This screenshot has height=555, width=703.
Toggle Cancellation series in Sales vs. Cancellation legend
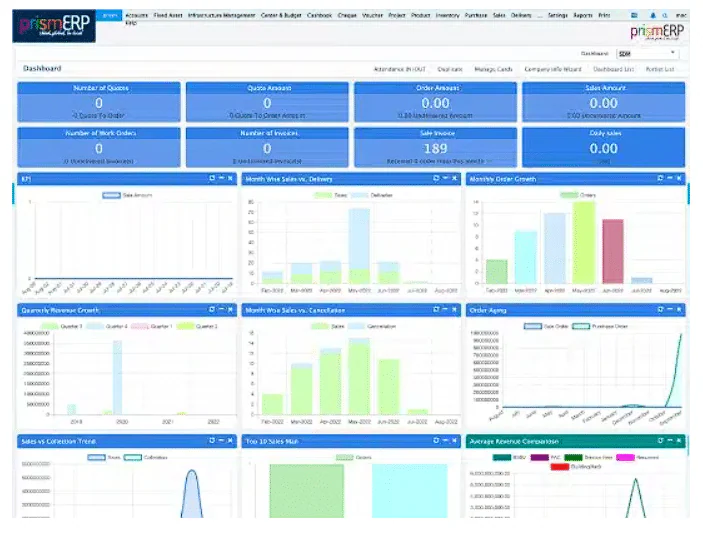click(372, 326)
